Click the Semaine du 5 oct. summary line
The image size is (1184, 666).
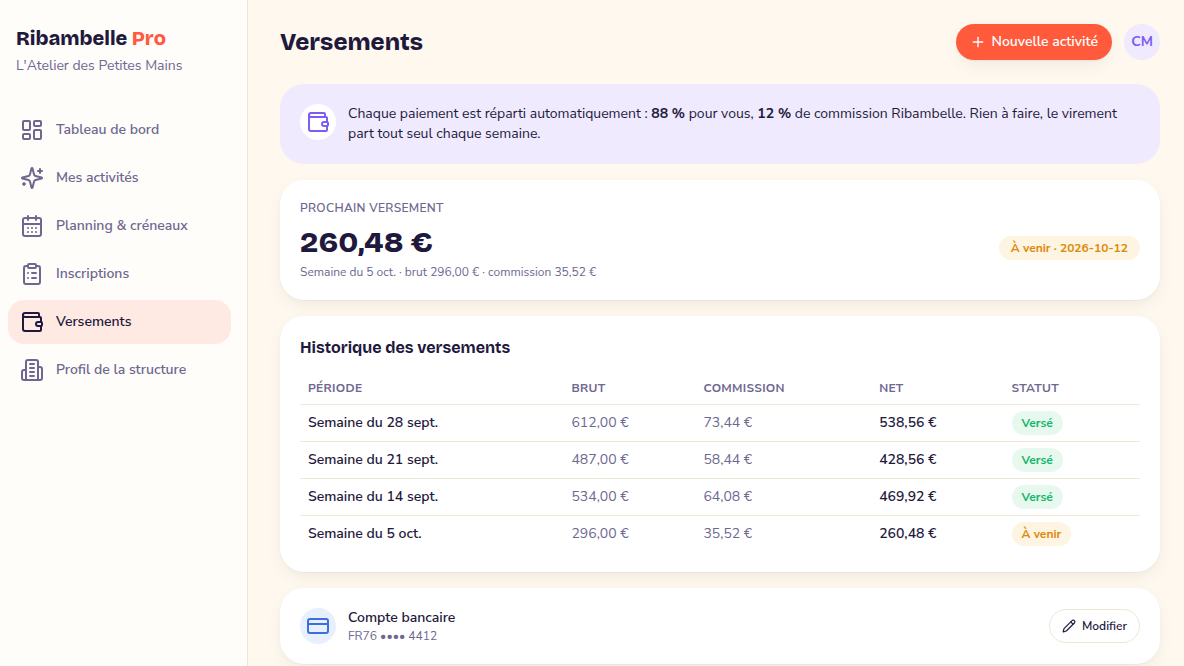pos(448,273)
